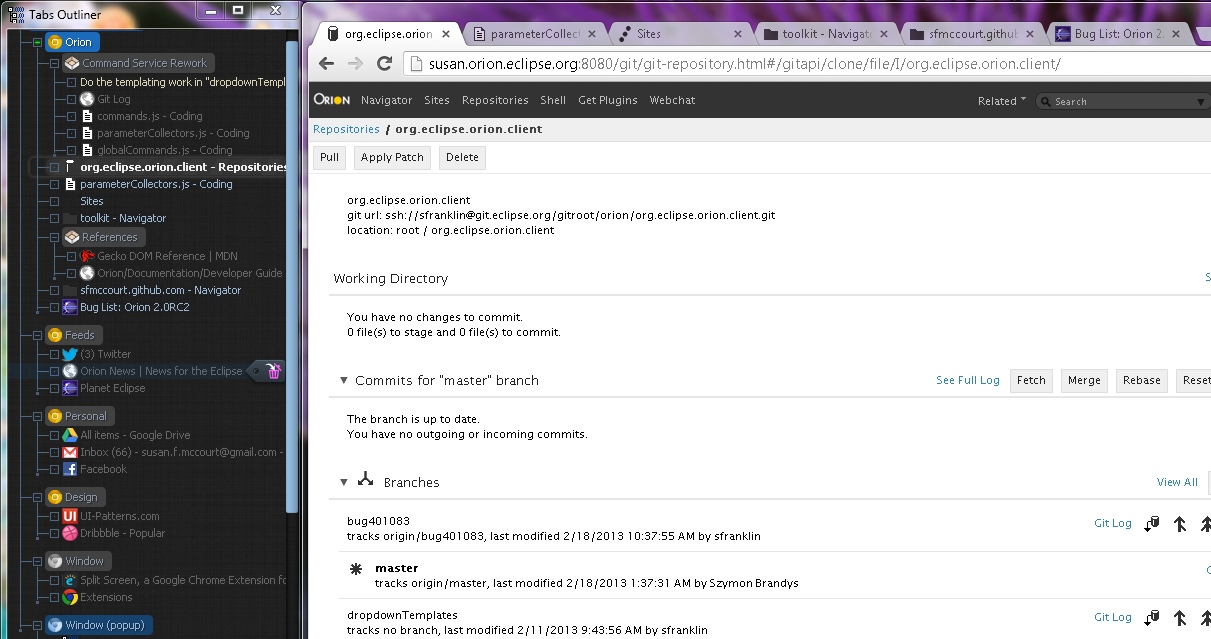Click the Delete repository button
The height and width of the screenshot is (639, 1211).
(x=462, y=157)
